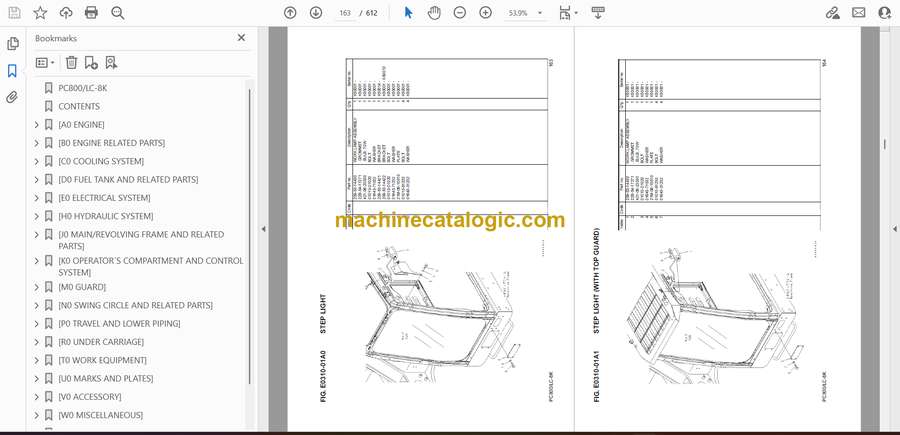Expand the right tools pane arrow
The width and height of the screenshot is (900, 435).
(x=894, y=229)
